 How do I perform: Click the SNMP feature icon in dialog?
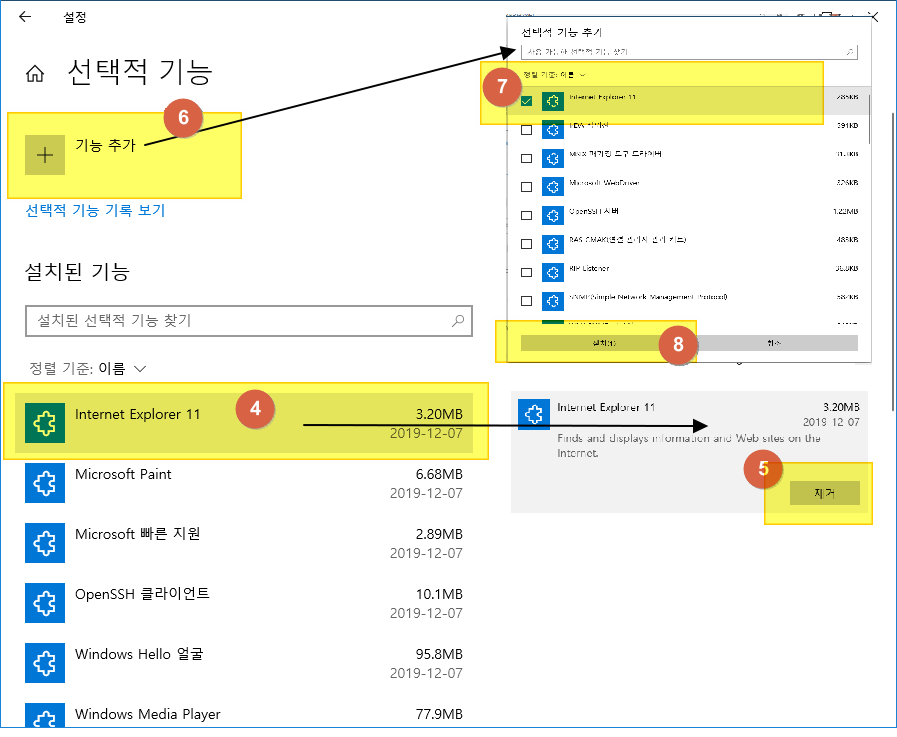click(553, 301)
